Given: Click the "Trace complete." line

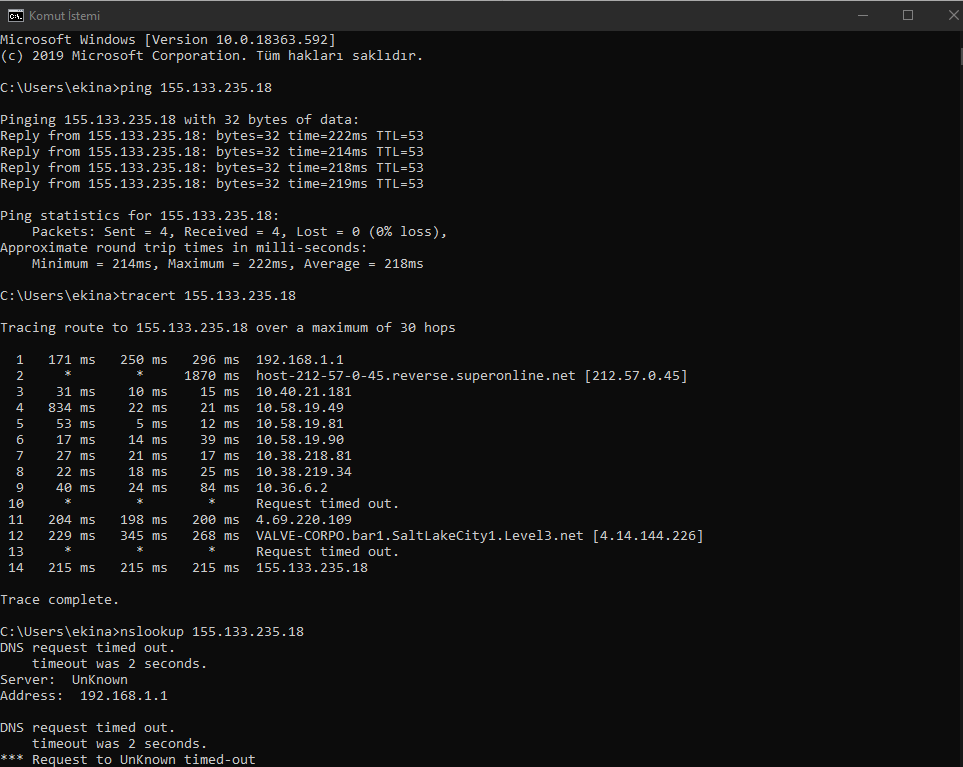Looking at the screenshot, I should pos(59,600).
